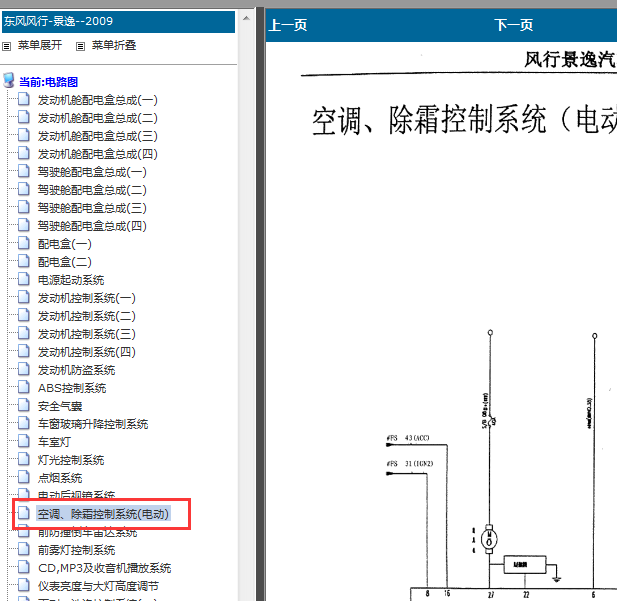Click page icon beside 空调、除霜控制系统(电动)
The image size is (617, 601).
pos(24,513)
